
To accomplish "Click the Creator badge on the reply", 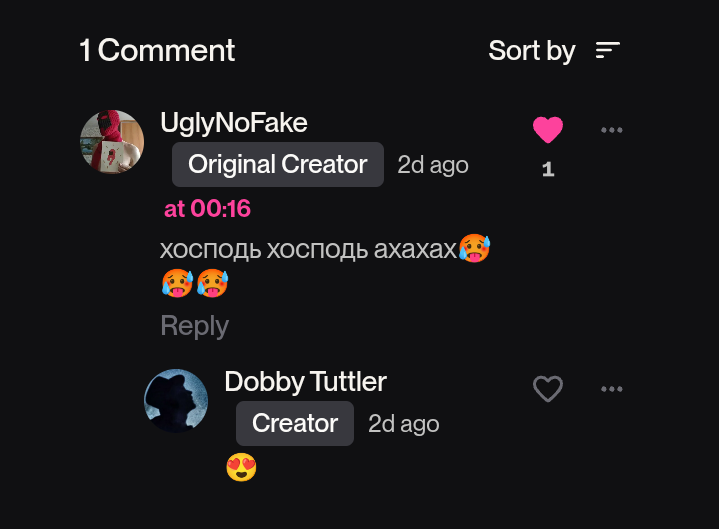I will (295, 423).
